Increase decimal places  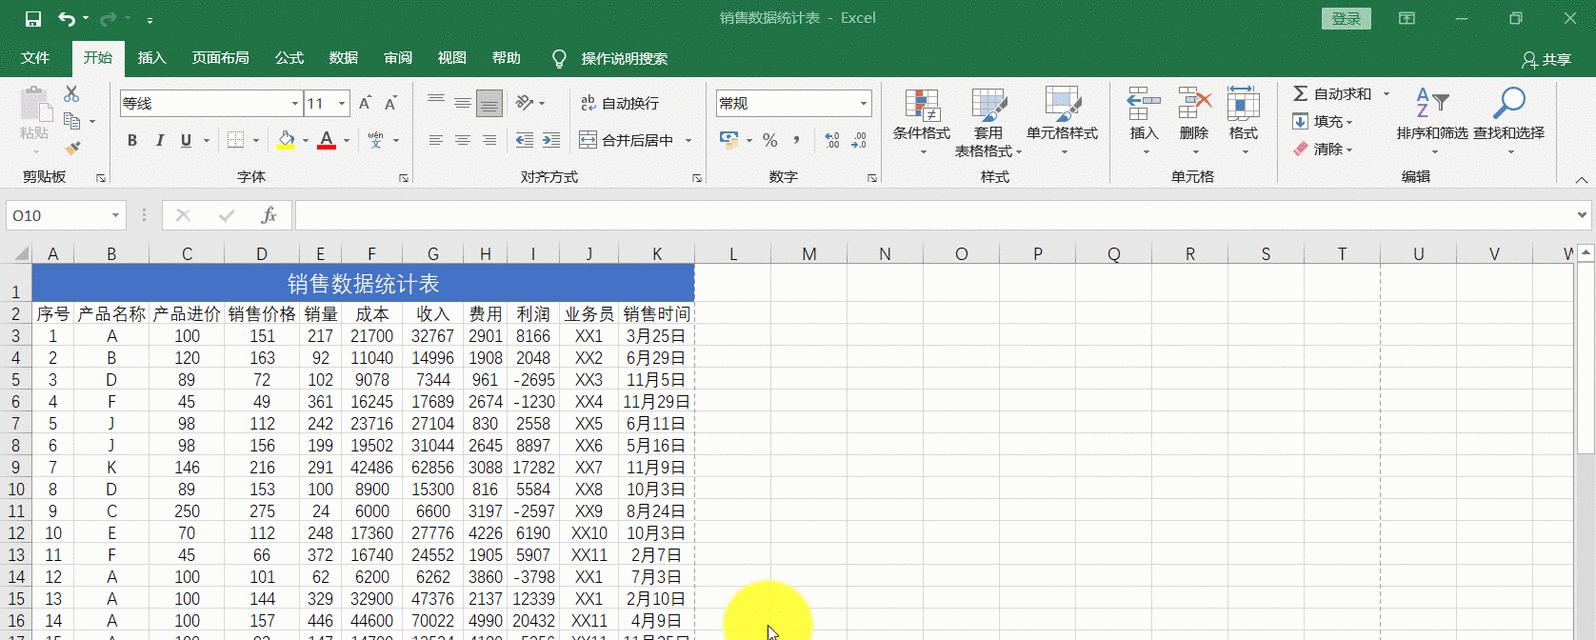pos(833,141)
